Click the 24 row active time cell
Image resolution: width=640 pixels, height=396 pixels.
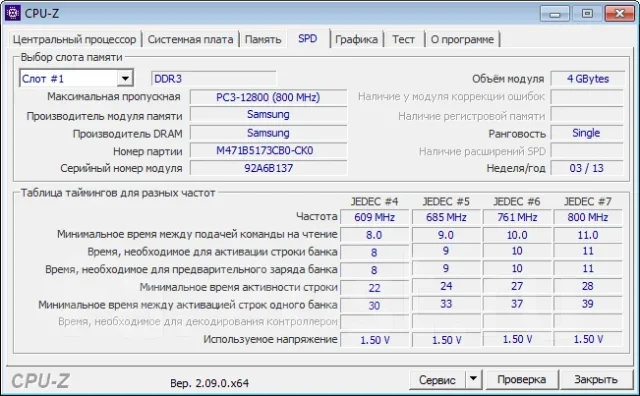pyautogui.click(x=446, y=286)
